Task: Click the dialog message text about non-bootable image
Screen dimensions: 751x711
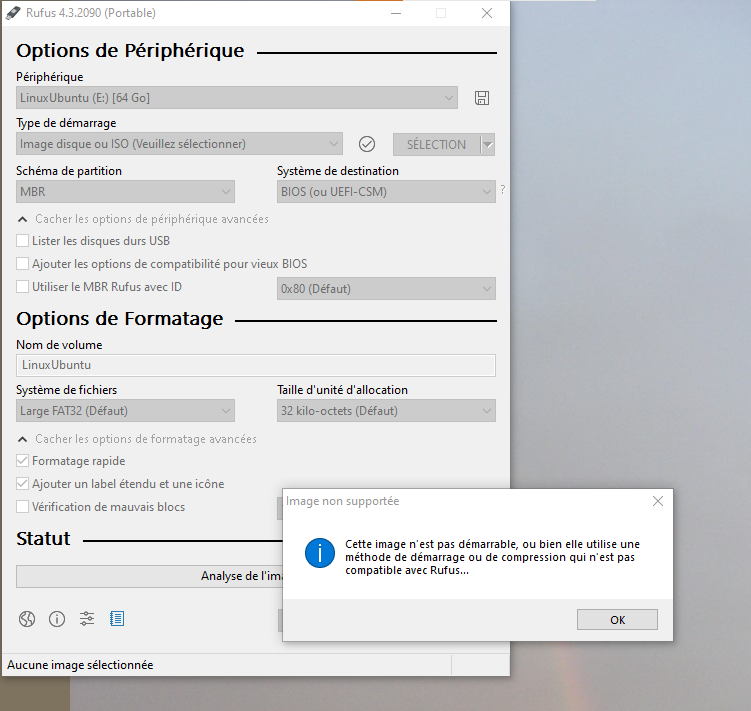Action: point(492,557)
